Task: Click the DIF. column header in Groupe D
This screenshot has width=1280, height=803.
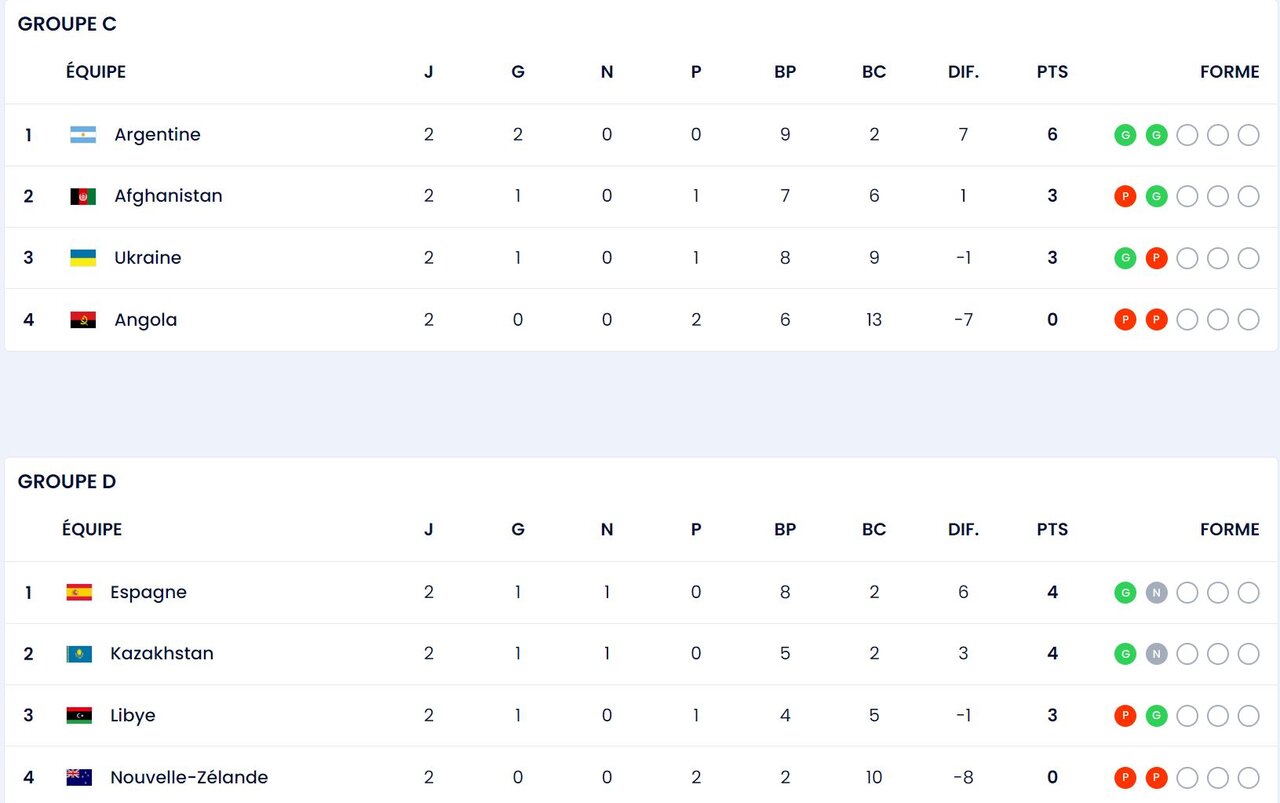Action: click(x=963, y=530)
